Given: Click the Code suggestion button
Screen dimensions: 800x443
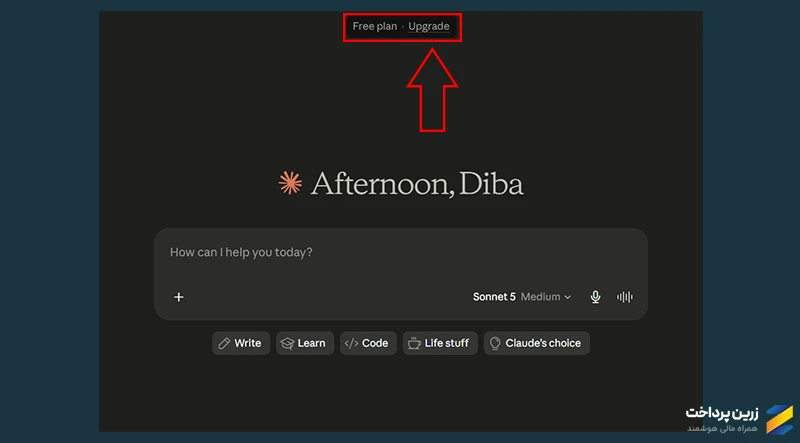Looking at the screenshot, I should (x=368, y=343).
